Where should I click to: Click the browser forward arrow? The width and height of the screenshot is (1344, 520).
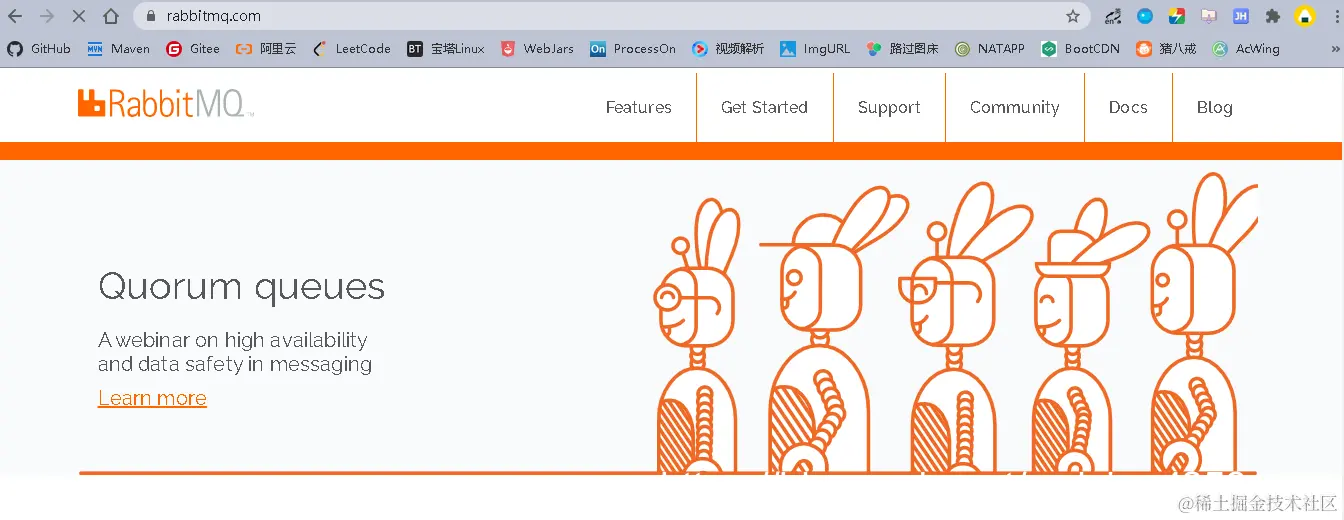[x=47, y=16]
